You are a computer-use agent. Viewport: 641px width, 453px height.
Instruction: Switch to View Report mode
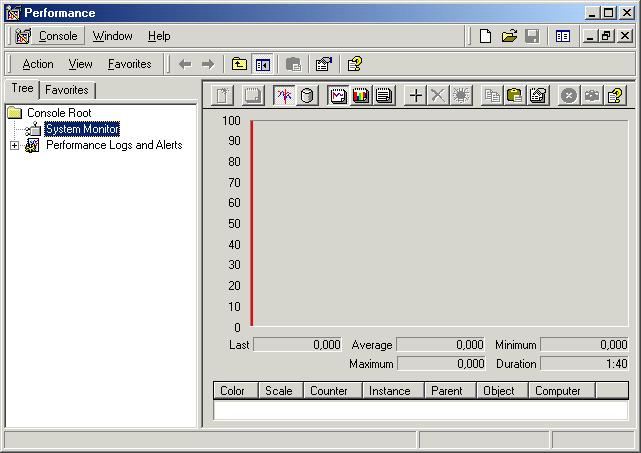tap(384, 96)
